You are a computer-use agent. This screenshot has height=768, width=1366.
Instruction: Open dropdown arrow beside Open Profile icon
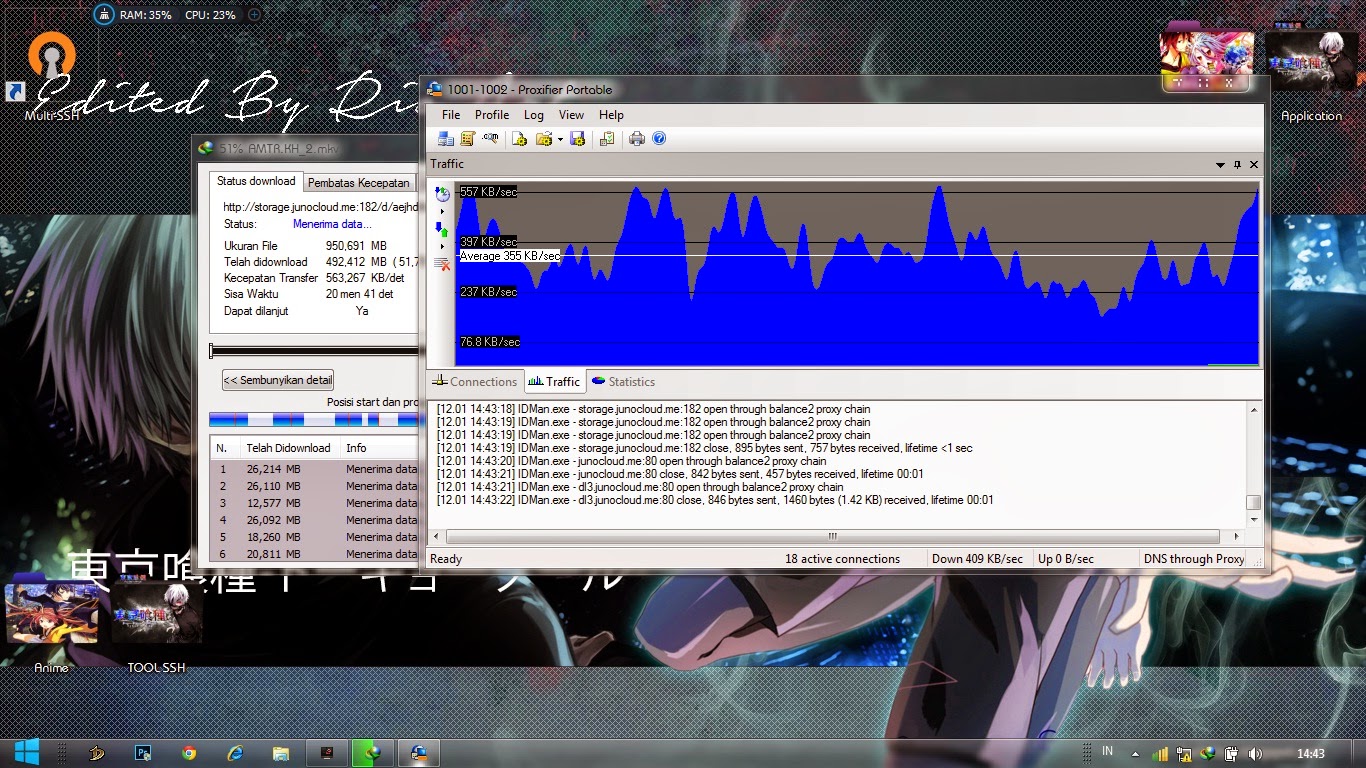pos(560,139)
